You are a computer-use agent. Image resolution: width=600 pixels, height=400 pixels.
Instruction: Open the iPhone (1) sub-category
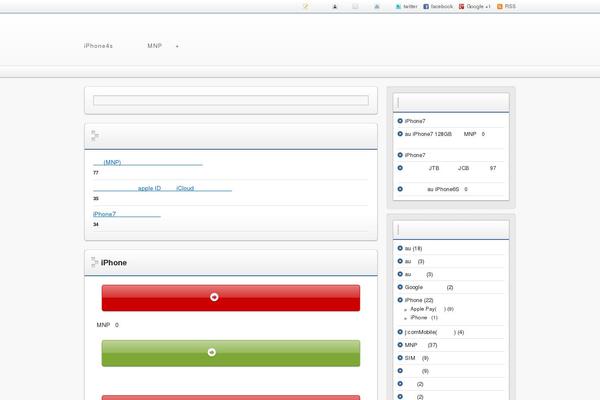(424, 318)
